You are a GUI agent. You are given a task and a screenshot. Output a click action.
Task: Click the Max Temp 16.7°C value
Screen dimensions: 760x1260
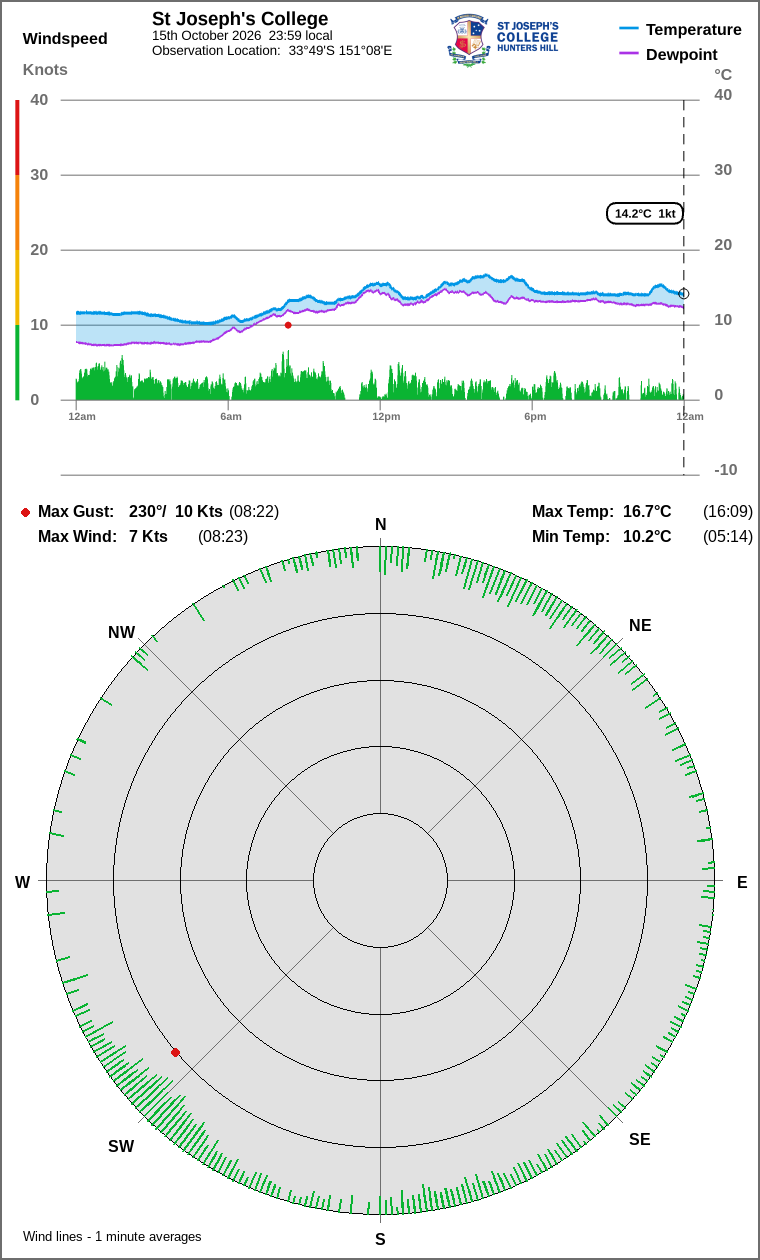(647, 512)
